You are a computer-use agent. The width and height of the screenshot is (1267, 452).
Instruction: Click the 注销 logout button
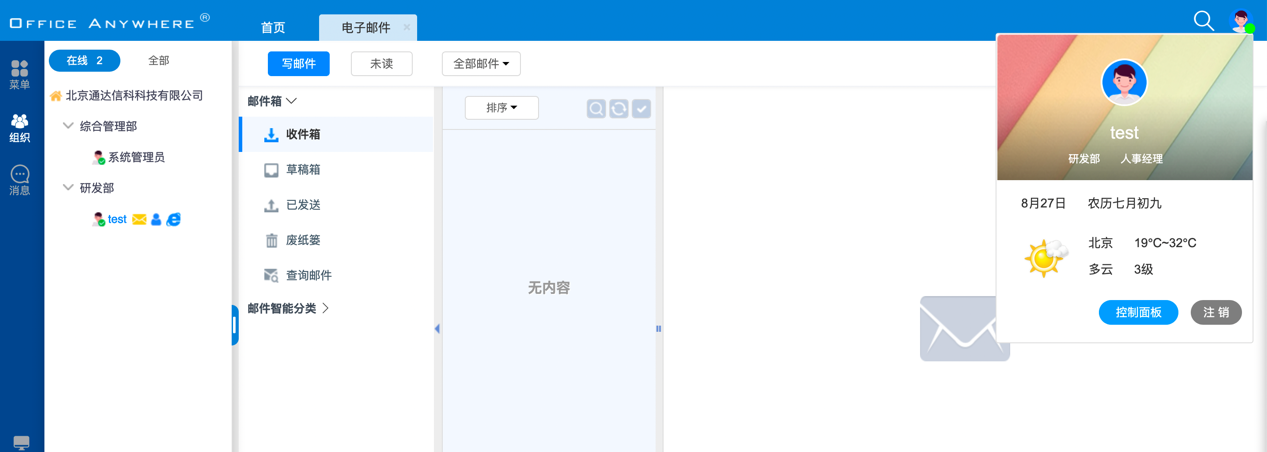point(1216,313)
